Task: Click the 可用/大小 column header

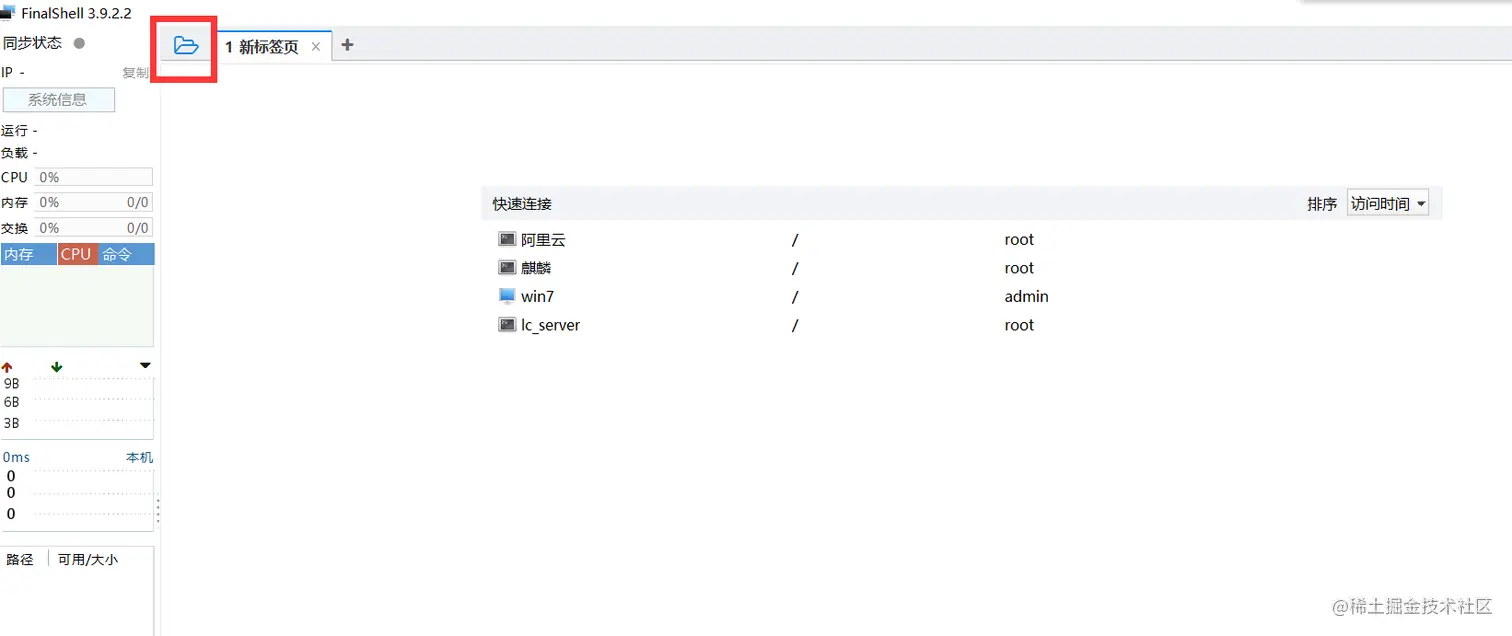Action: click(x=88, y=560)
